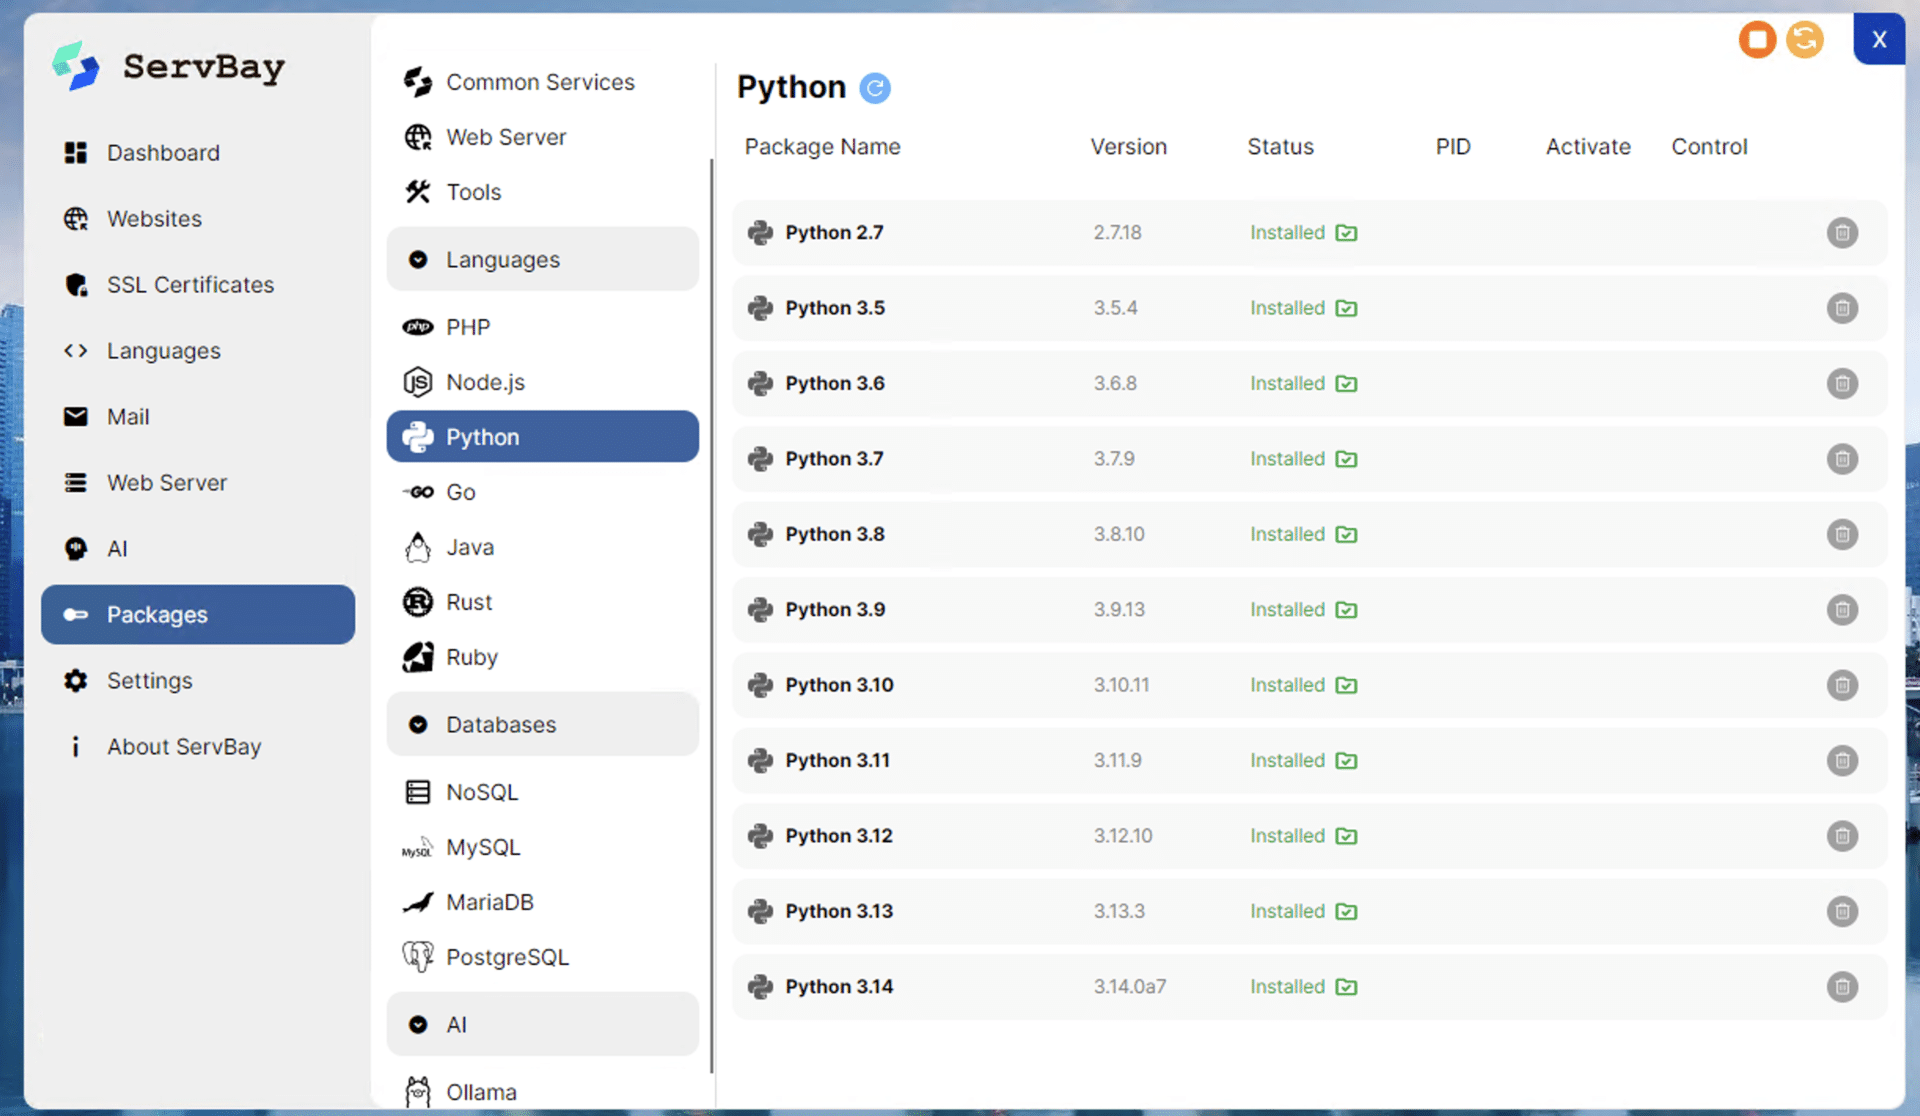Select Node.js in package list
The width and height of the screenshot is (1920, 1116).
(485, 382)
